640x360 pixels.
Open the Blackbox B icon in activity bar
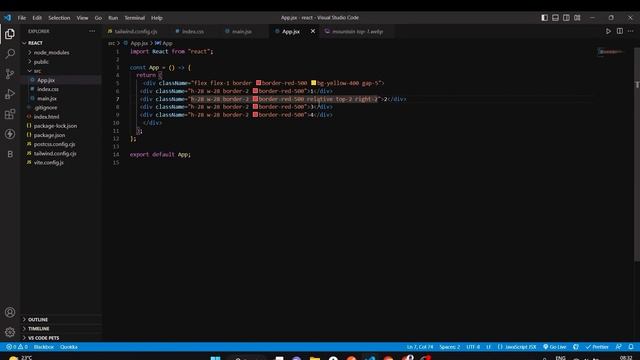tap(10, 154)
